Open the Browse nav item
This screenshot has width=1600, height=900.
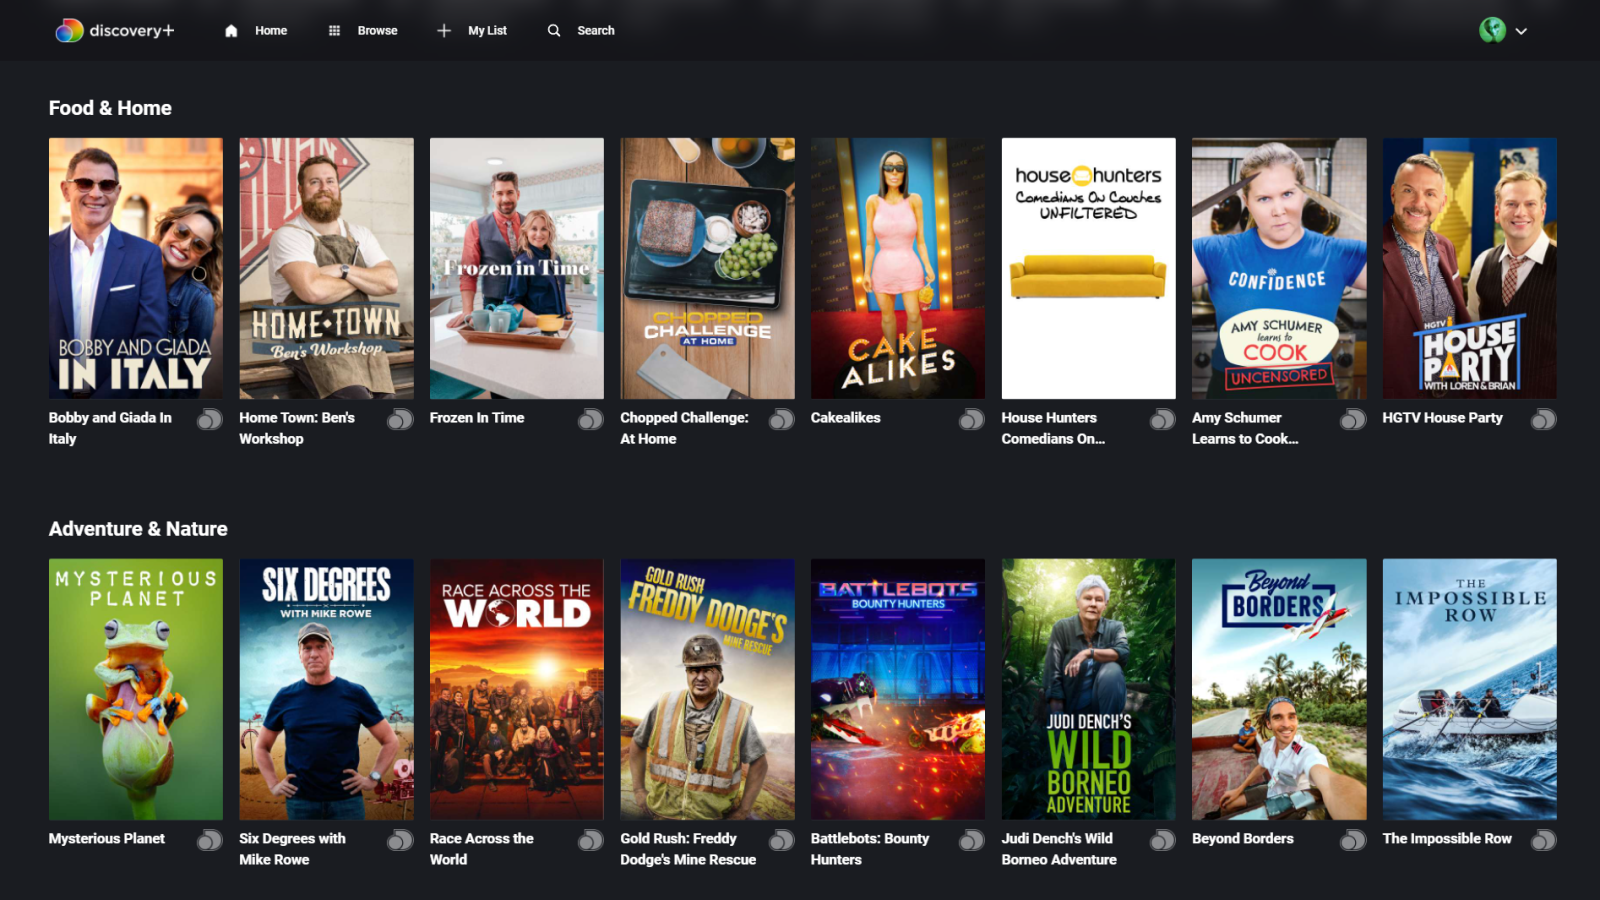[363, 31]
